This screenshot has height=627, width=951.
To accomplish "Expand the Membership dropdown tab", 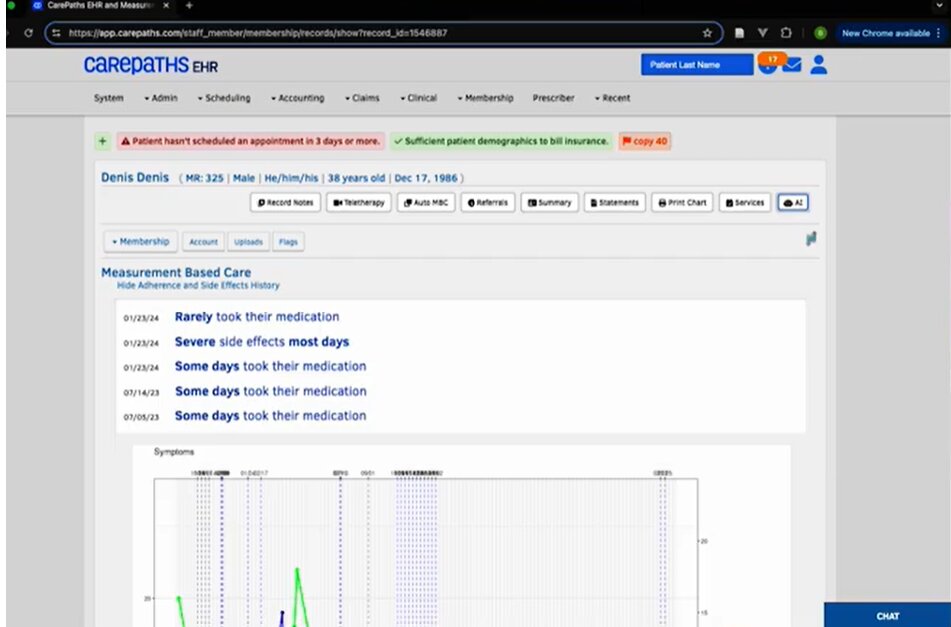I will coord(141,241).
